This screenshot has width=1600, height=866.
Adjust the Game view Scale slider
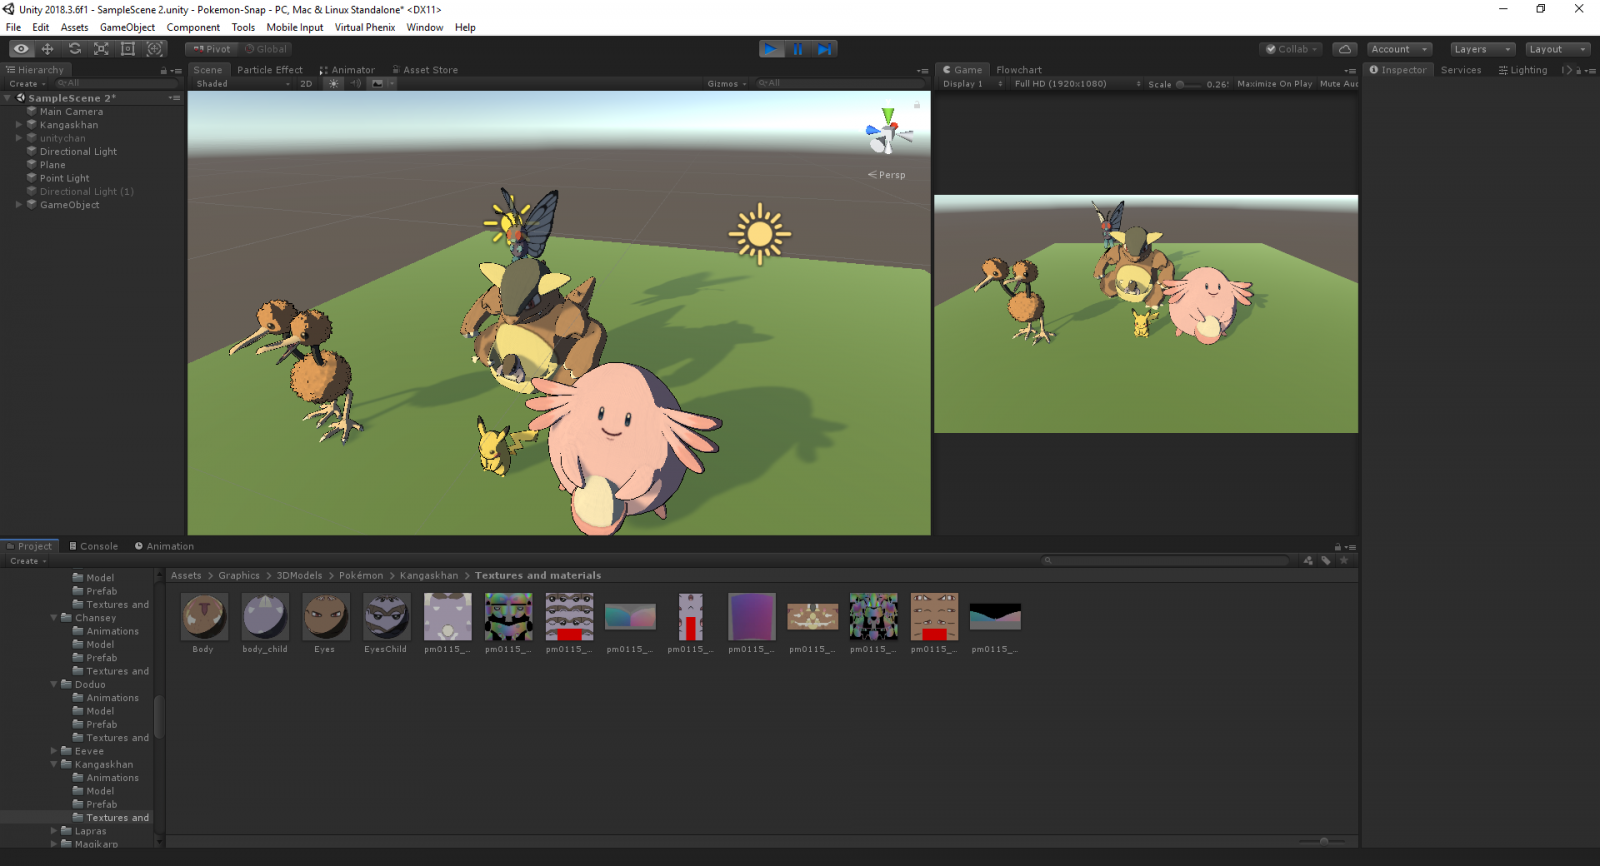(x=1190, y=84)
